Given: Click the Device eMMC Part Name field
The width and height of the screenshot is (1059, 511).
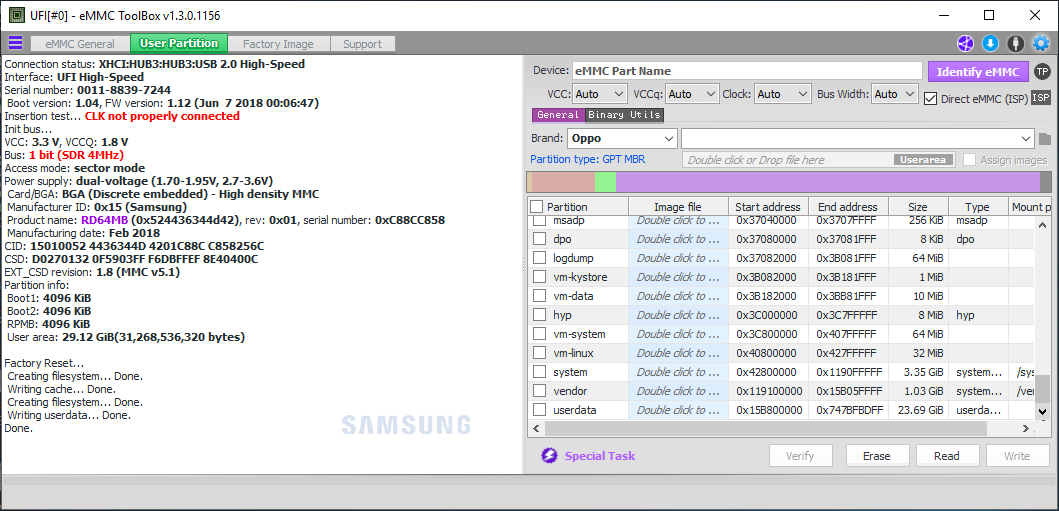Looking at the screenshot, I should [x=747, y=71].
